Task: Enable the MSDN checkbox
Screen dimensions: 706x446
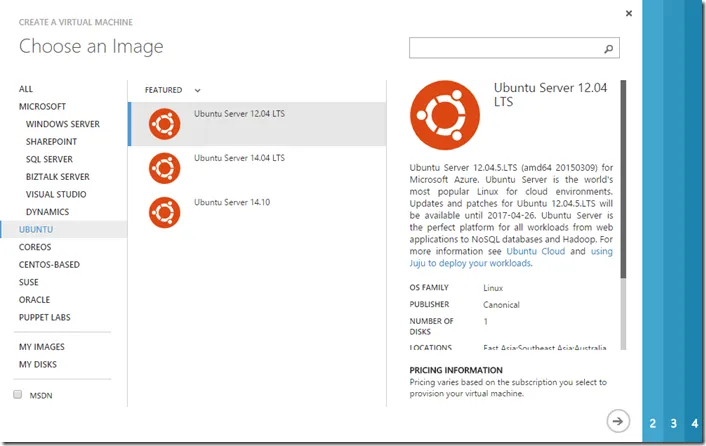Action: (18, 395)
